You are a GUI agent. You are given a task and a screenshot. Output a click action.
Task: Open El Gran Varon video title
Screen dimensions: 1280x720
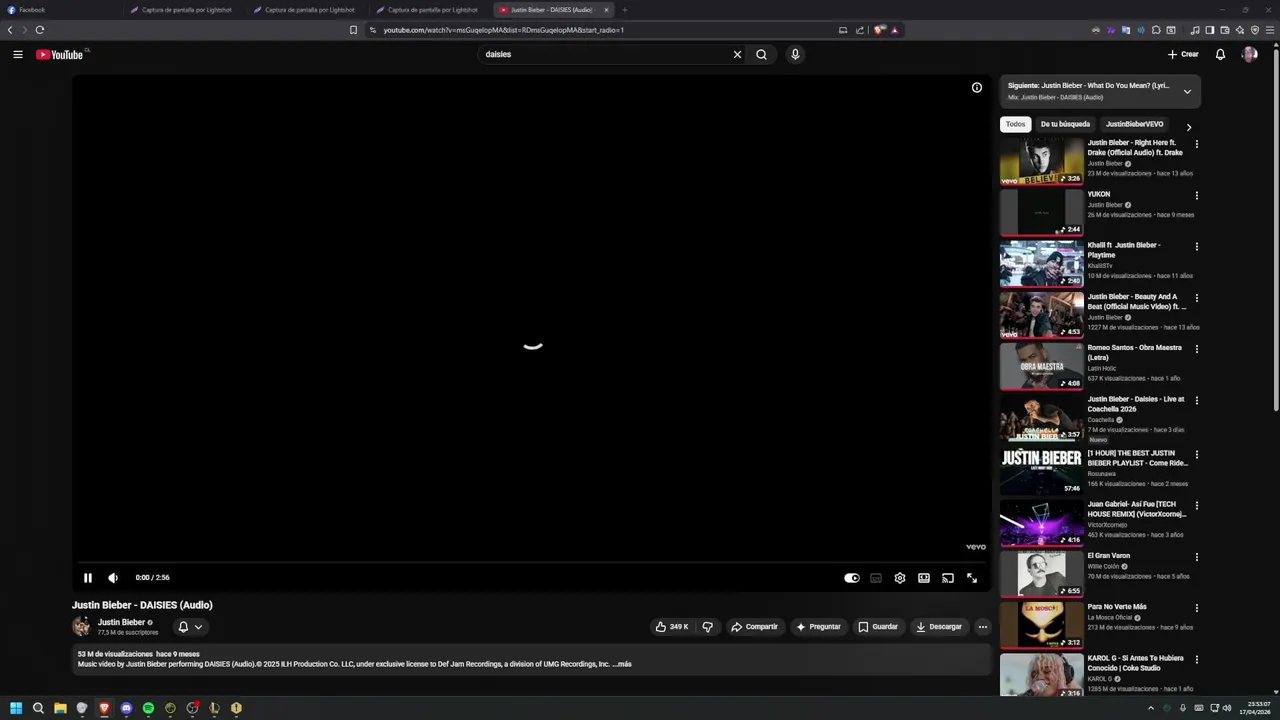click(1109, 556)
